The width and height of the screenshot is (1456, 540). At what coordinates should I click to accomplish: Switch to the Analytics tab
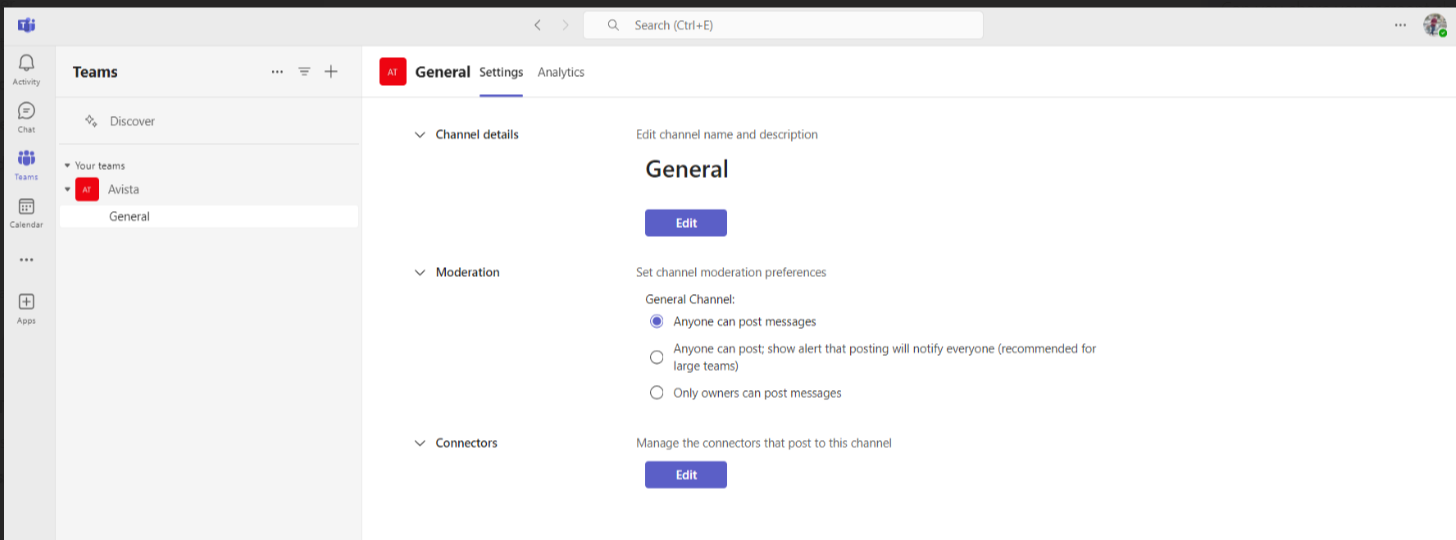click(x=561, y=72)
